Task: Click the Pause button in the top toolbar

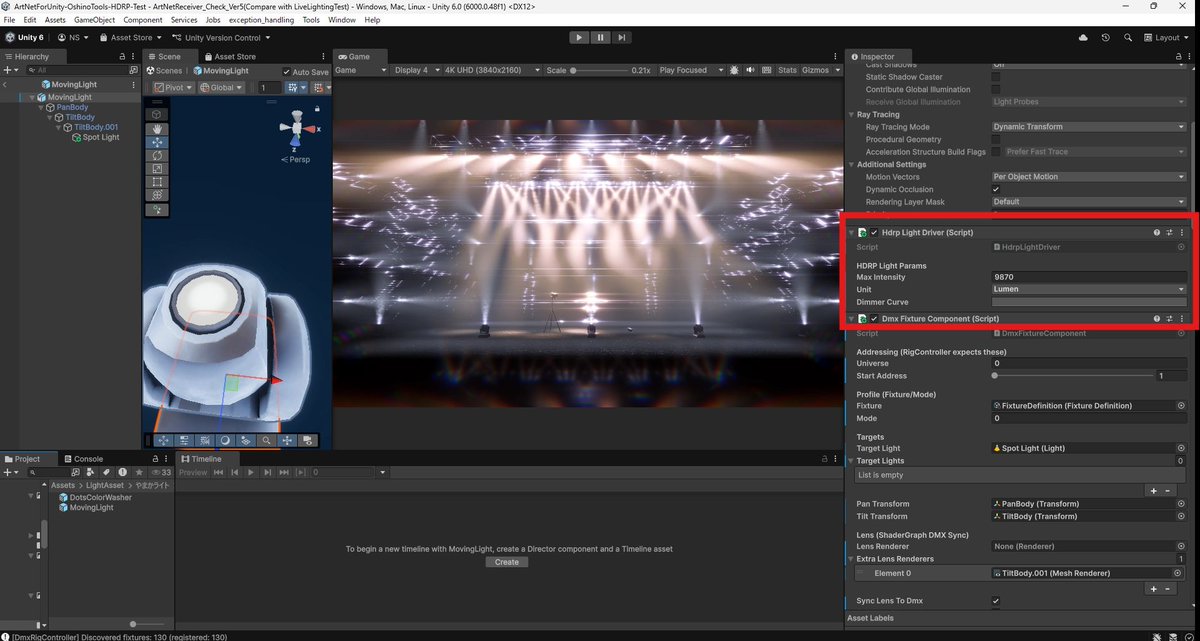Action: click(x=601, y=37)
